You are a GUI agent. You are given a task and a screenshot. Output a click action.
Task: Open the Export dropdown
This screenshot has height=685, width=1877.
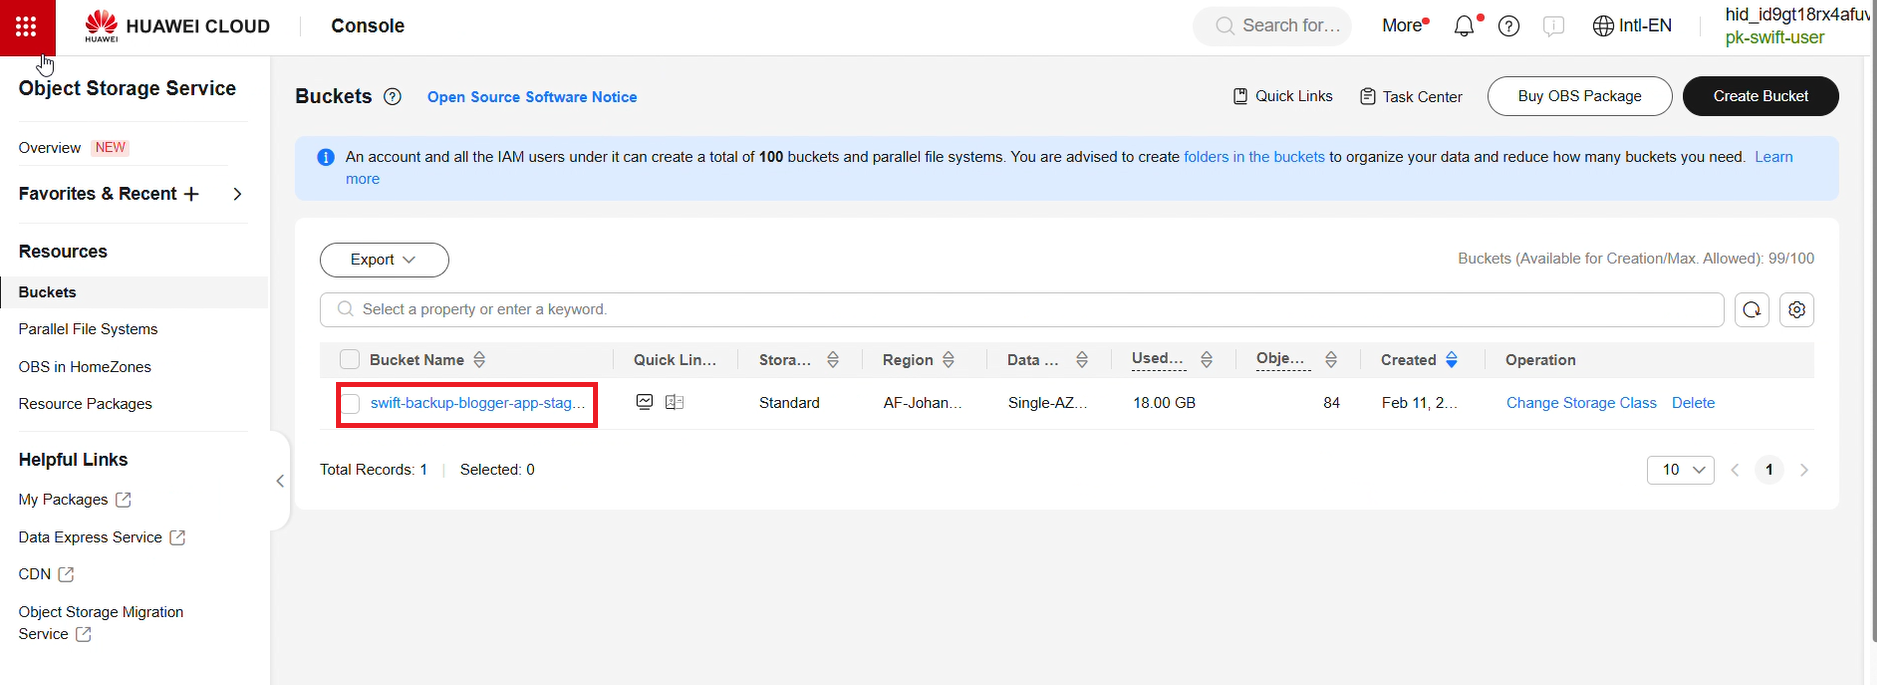pos(384,260)
